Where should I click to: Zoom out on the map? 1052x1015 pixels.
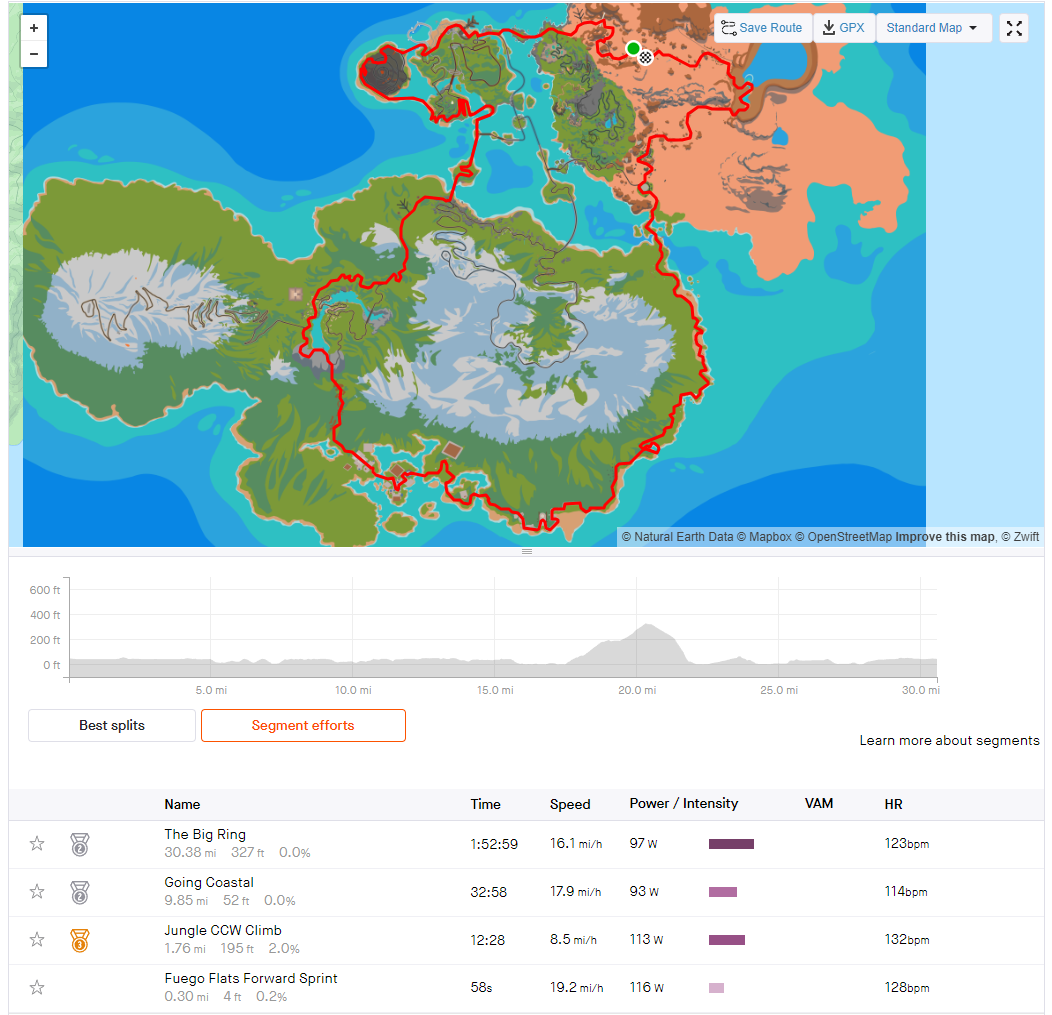34,54
